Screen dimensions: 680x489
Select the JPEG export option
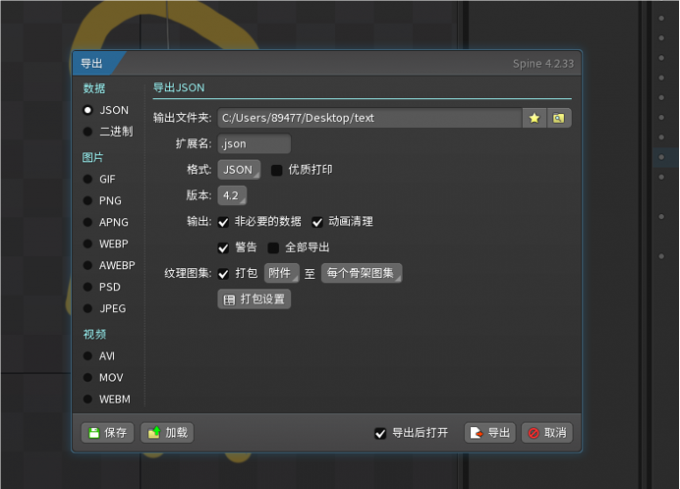coord(88,308)
